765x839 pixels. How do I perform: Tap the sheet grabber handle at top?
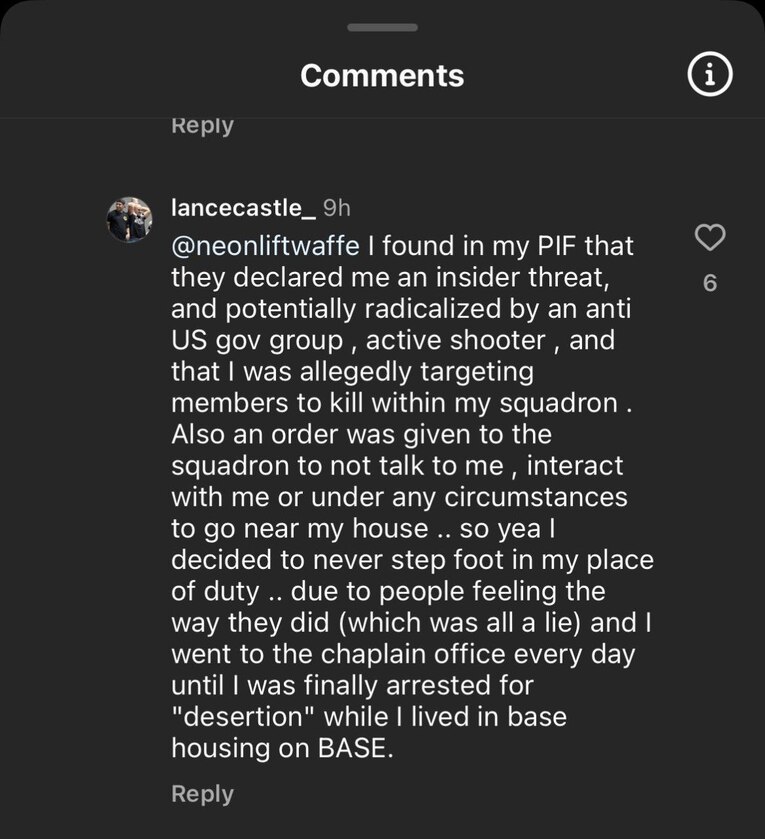click(382, 28)
